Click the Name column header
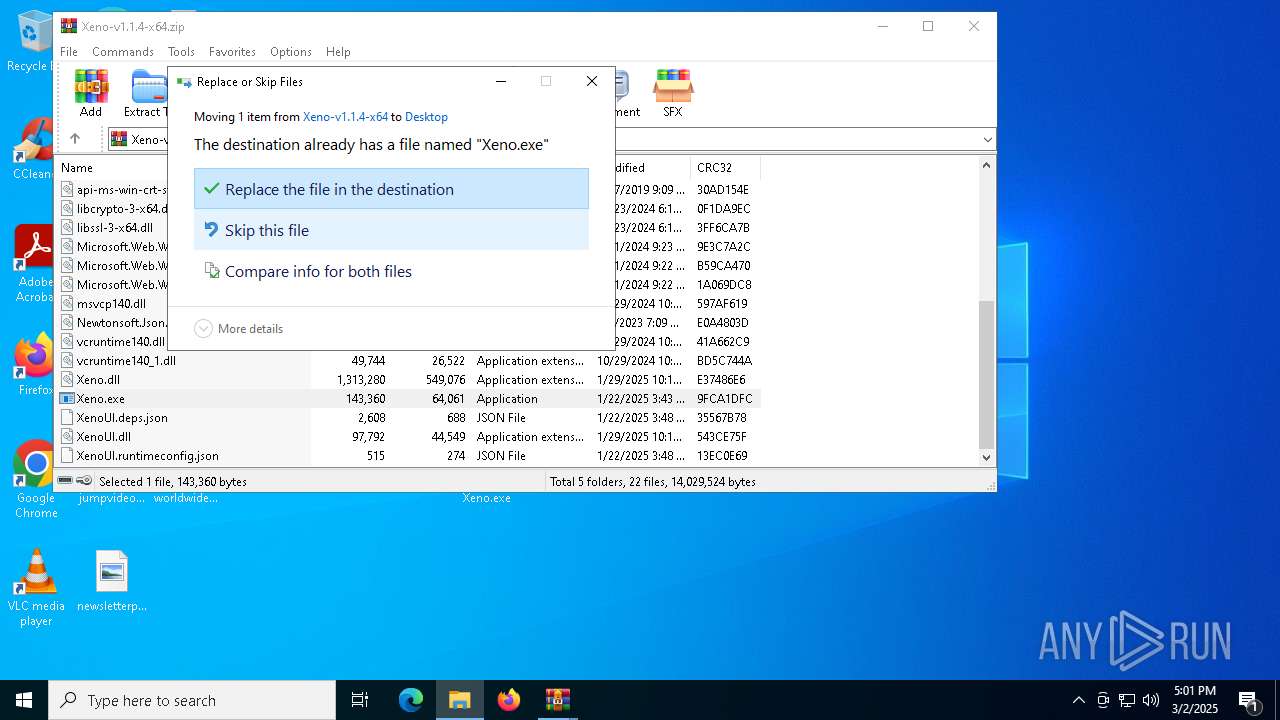The height and width of the screenshot is (720, 1280). pyautogui.click(x=183, y=168)
